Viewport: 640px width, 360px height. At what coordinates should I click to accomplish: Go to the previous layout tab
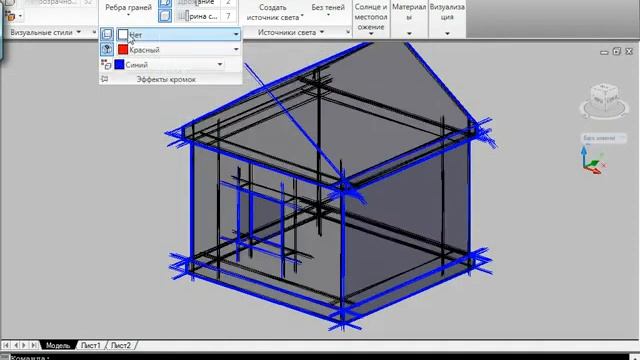click(x=16, y=345)
